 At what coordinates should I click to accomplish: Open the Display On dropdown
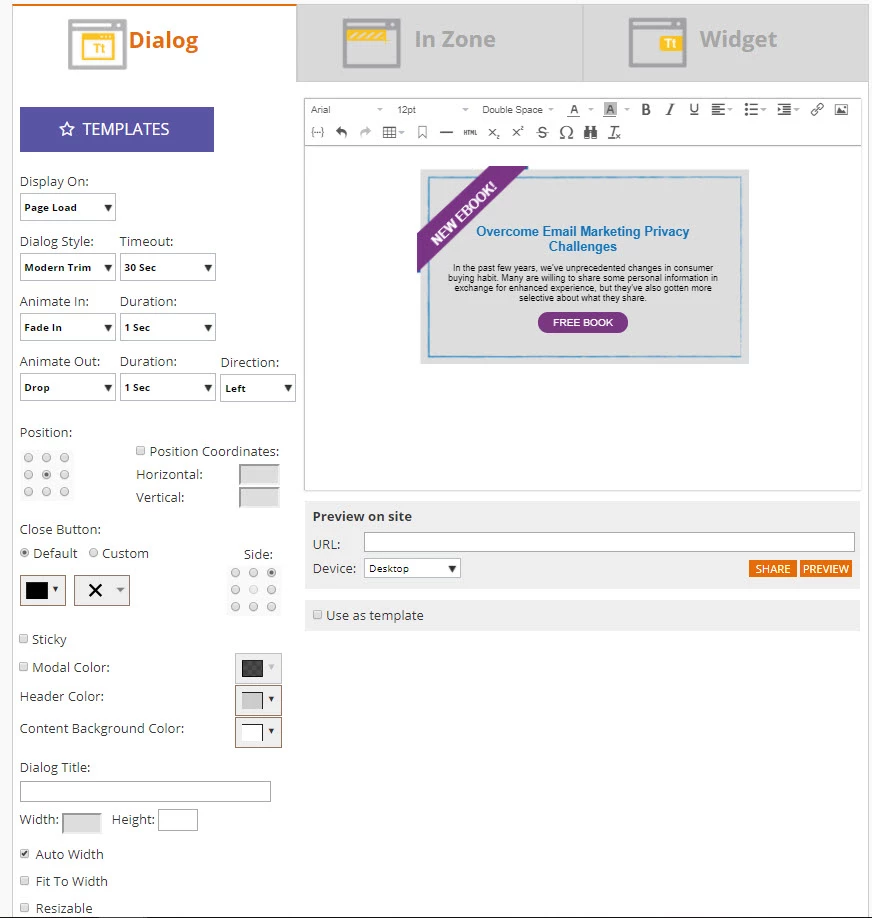coord(68,207)
